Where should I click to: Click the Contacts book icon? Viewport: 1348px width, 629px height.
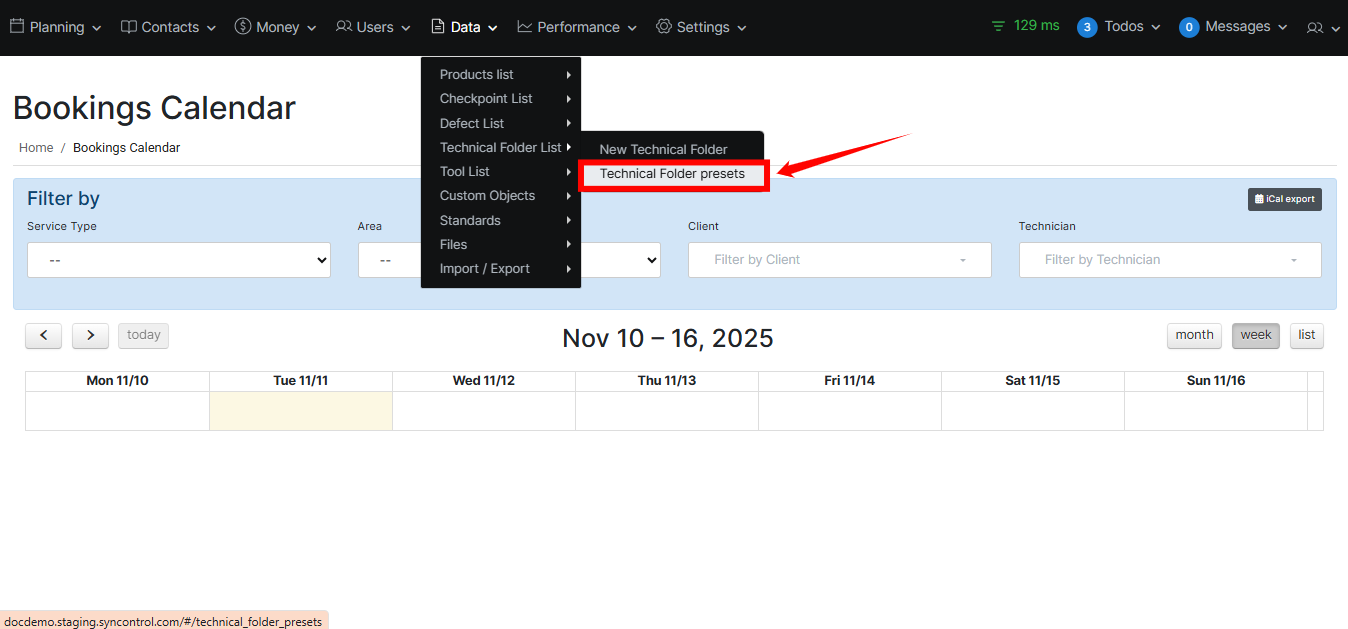129,27
